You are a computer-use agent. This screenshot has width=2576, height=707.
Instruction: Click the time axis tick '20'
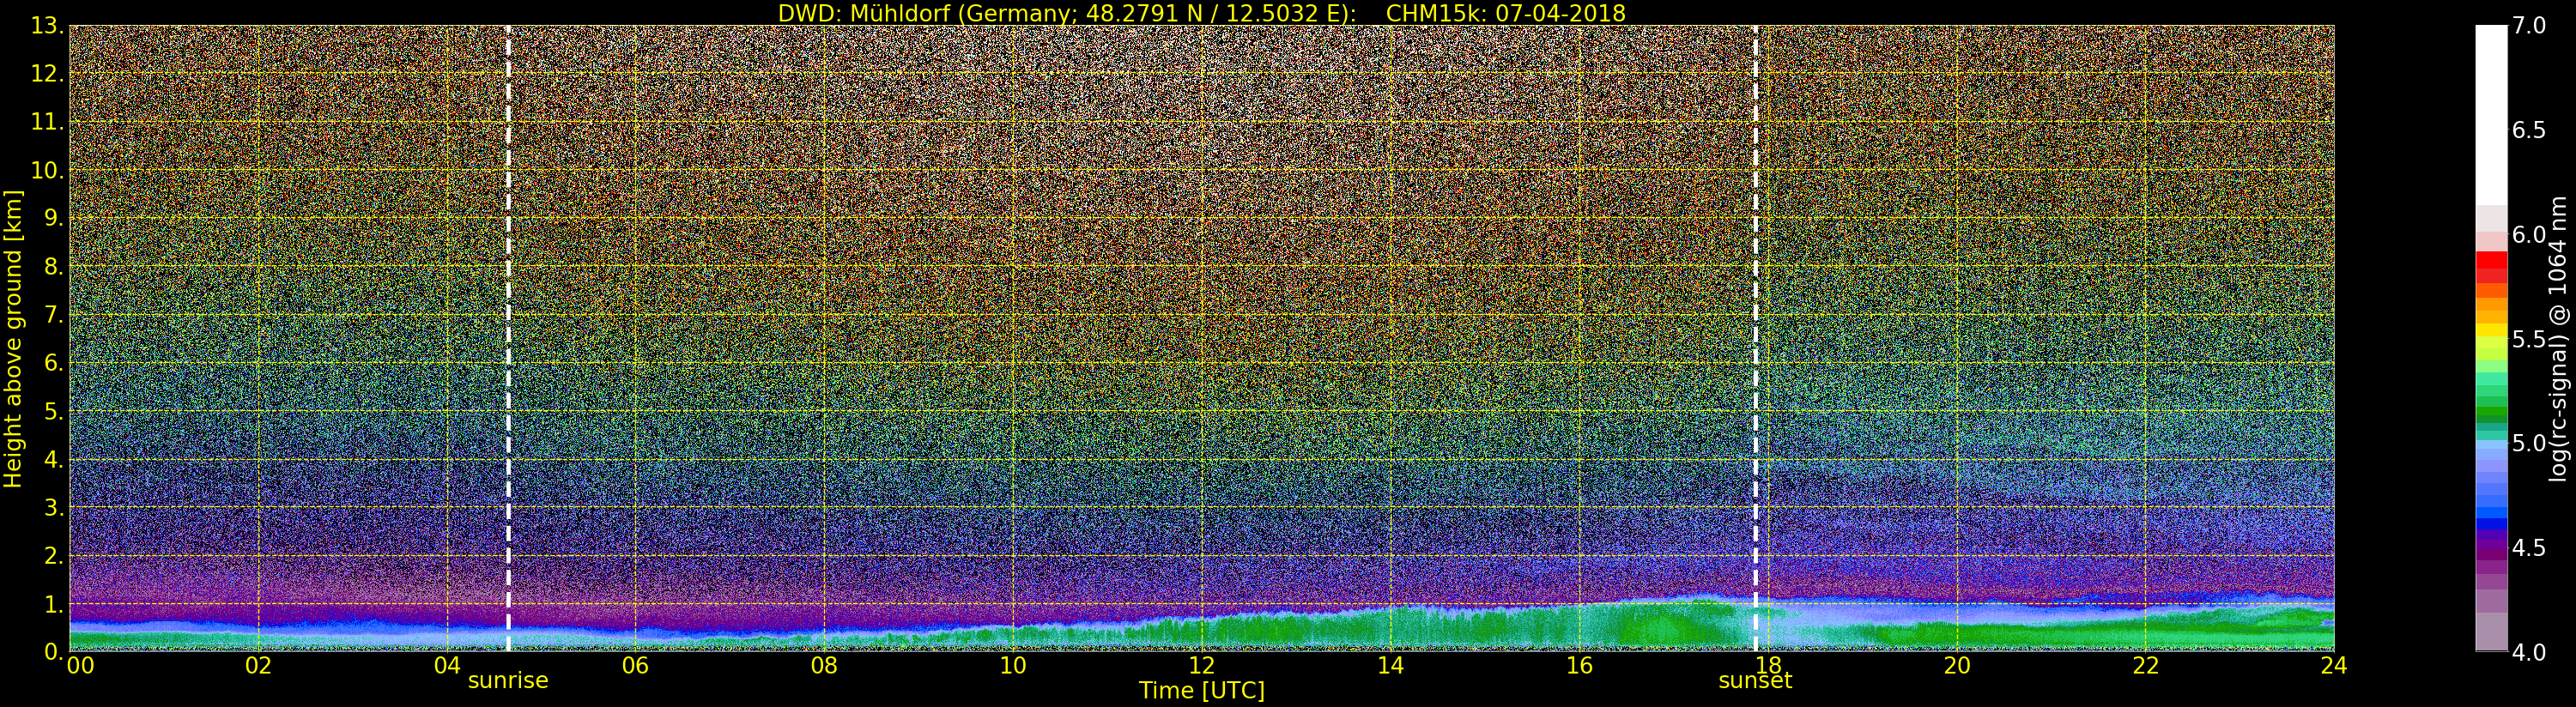pyautogui.click(x=1957, y=665)
